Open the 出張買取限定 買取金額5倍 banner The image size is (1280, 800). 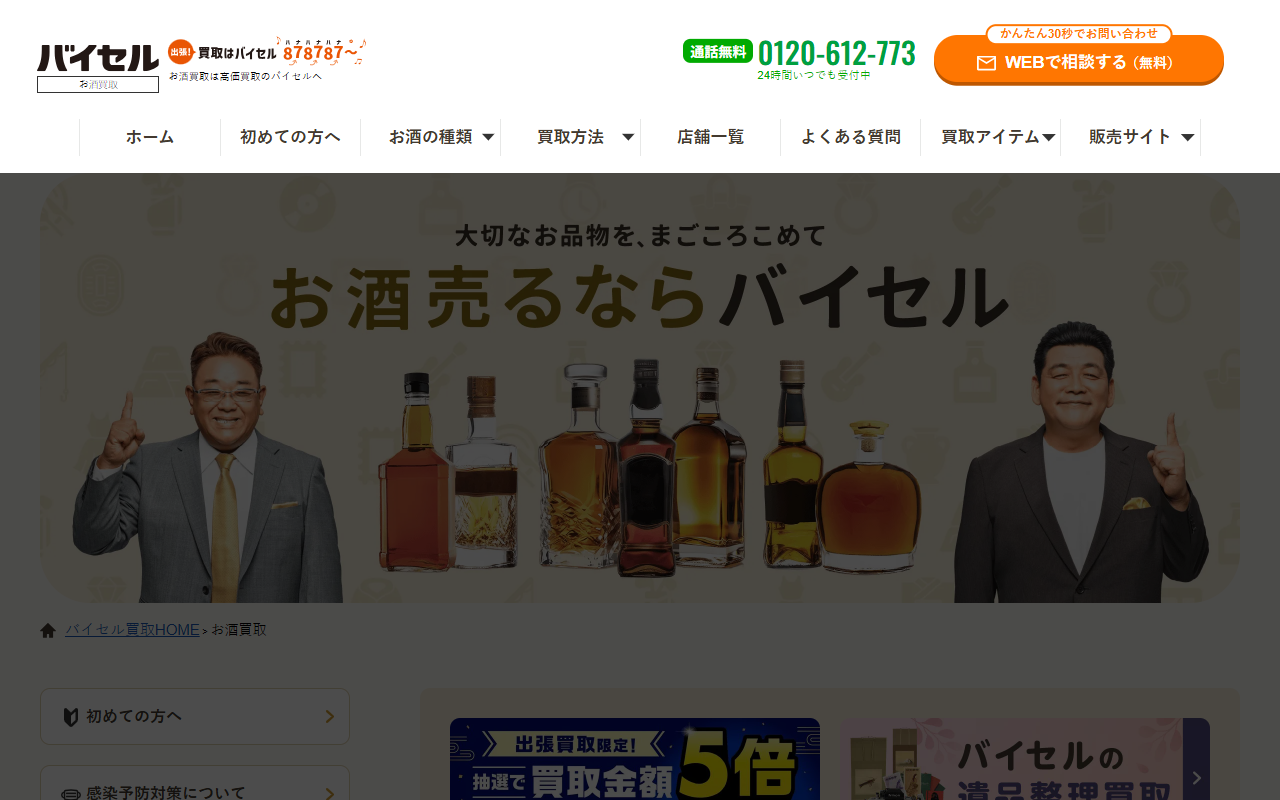coord(635,759)
